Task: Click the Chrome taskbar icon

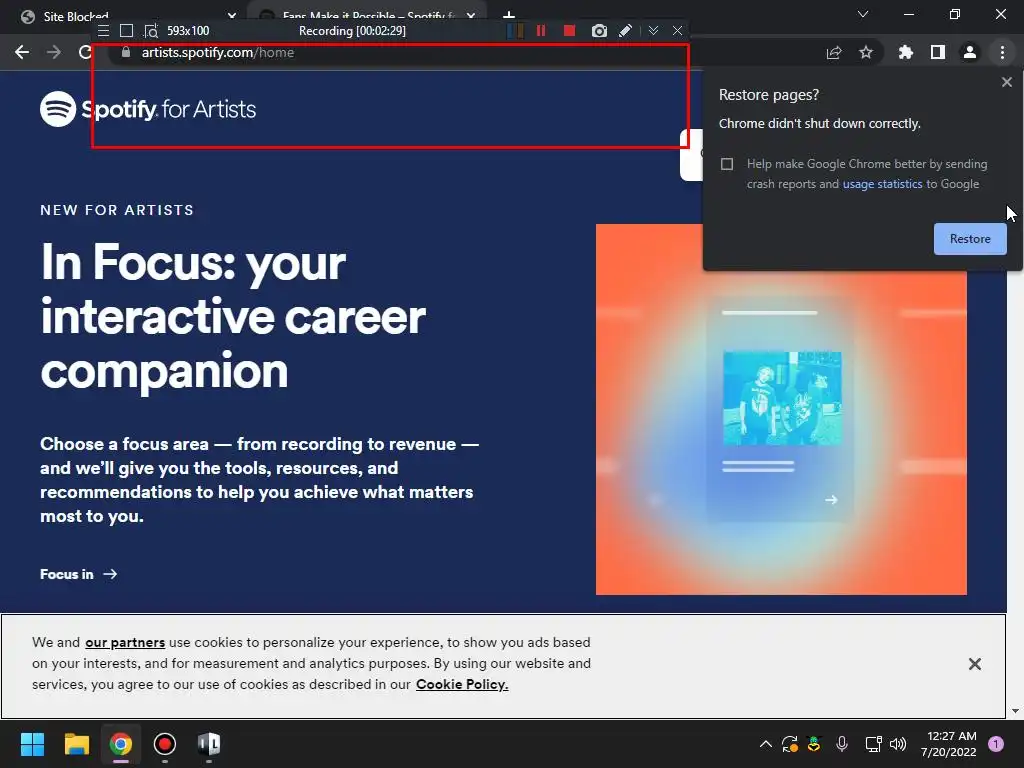Action: point(121,744)
